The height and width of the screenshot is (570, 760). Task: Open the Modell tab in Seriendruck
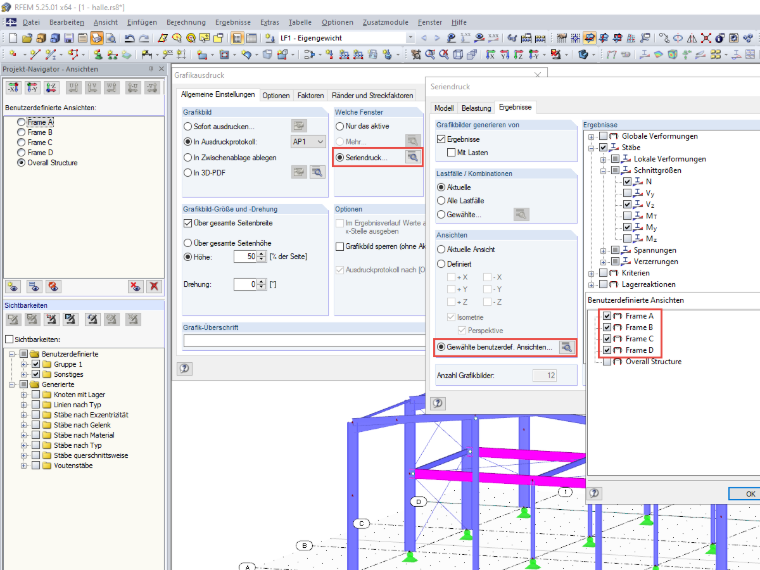click(444, 108)
